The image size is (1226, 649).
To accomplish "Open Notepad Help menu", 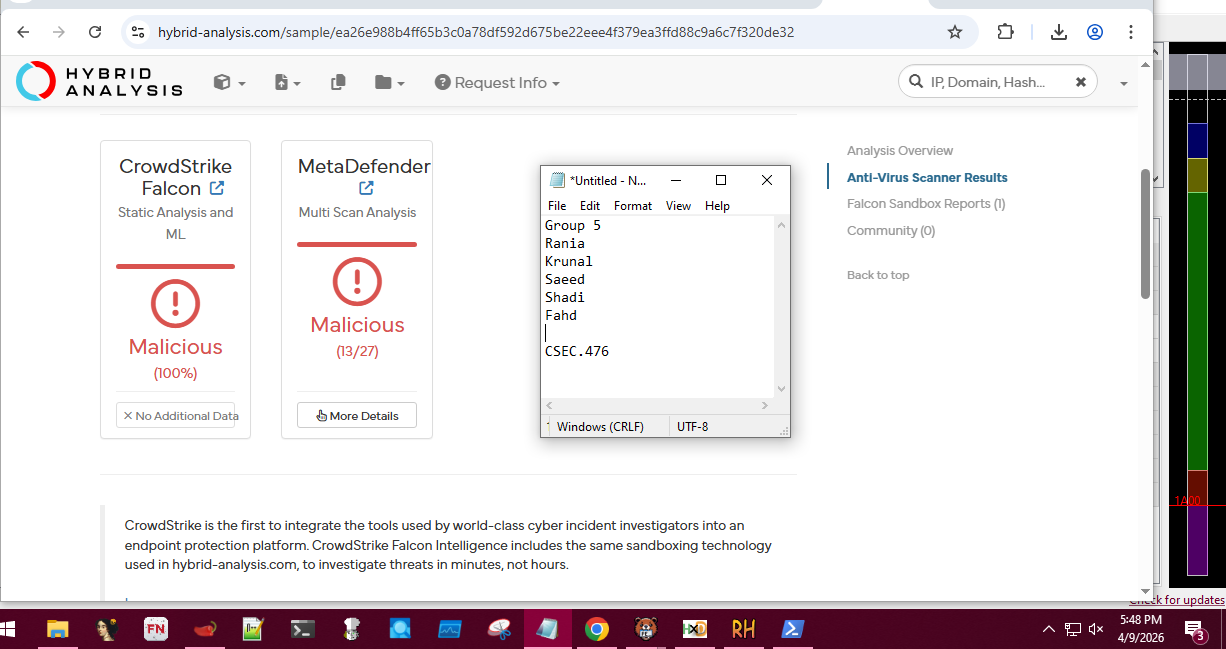I will [x=717, y=205].
